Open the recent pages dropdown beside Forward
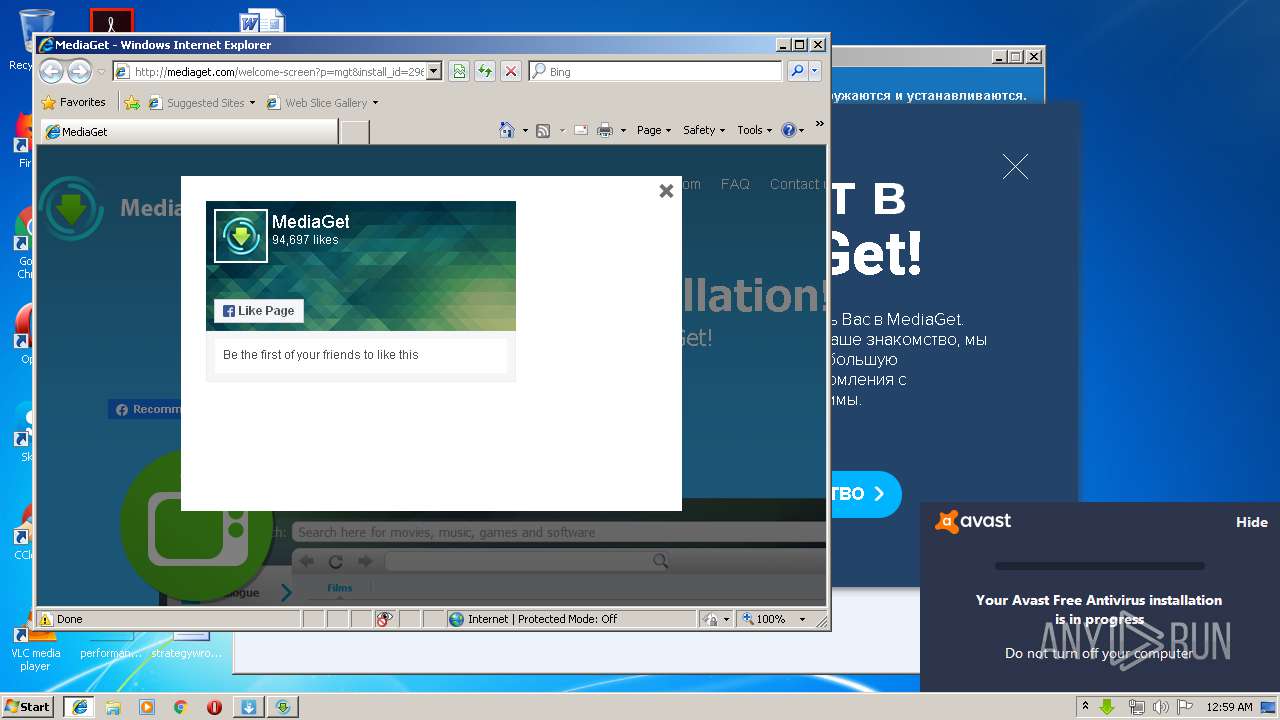 (x=101, y=72)
